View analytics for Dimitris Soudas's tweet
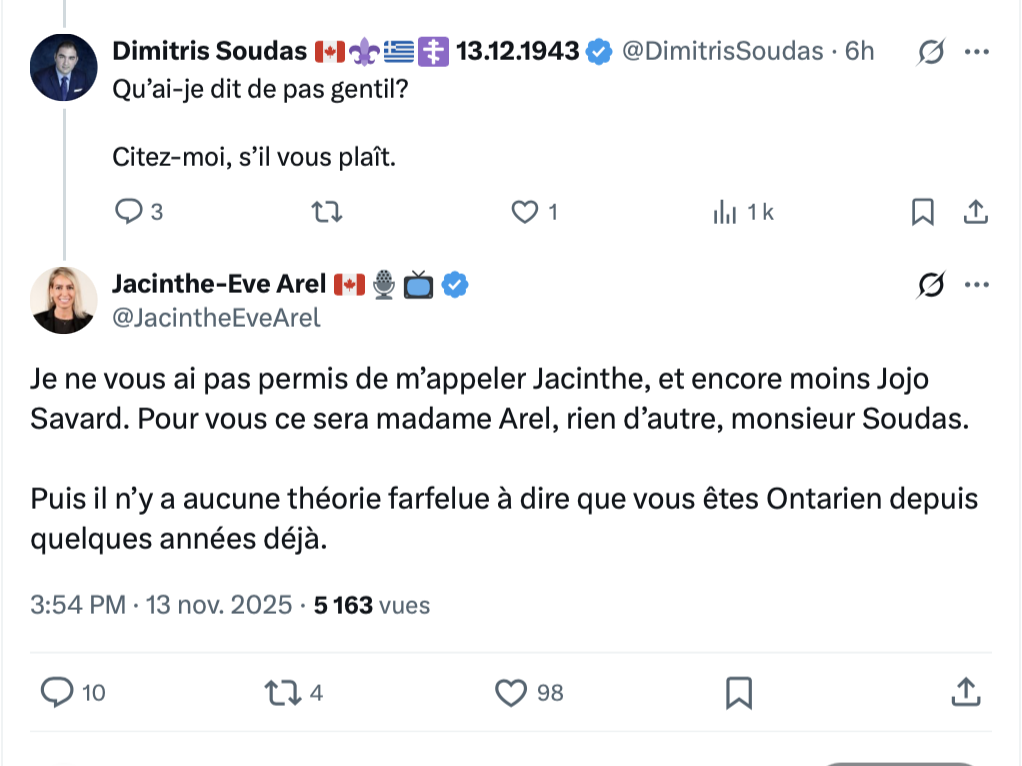This screenshot has width=1022, height=766. (x=724, y=211)
